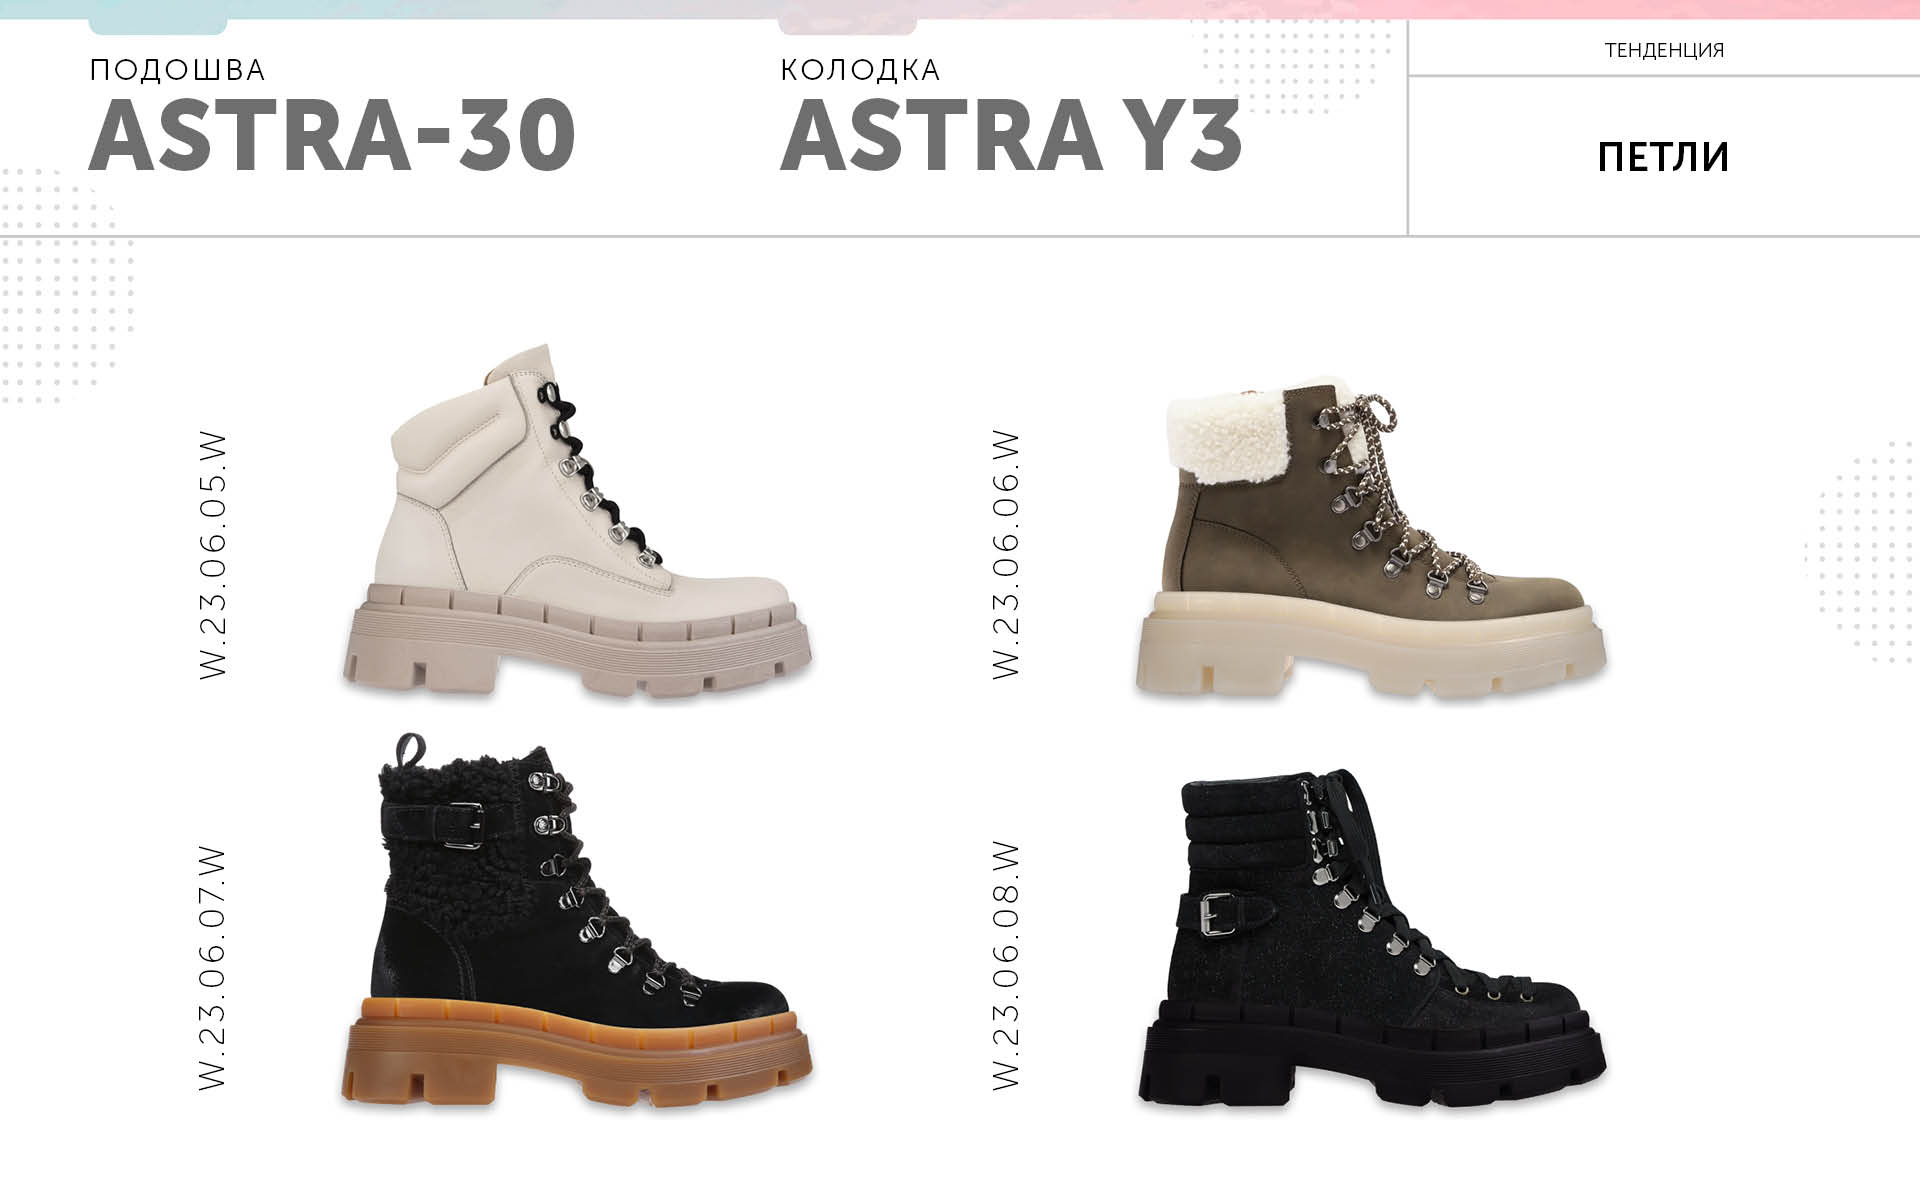Image resolution: width=1920 pixels, height=1200 pixels.
Task: Click article code W.23.06.08.W
Action: (x=1006, y=966)
